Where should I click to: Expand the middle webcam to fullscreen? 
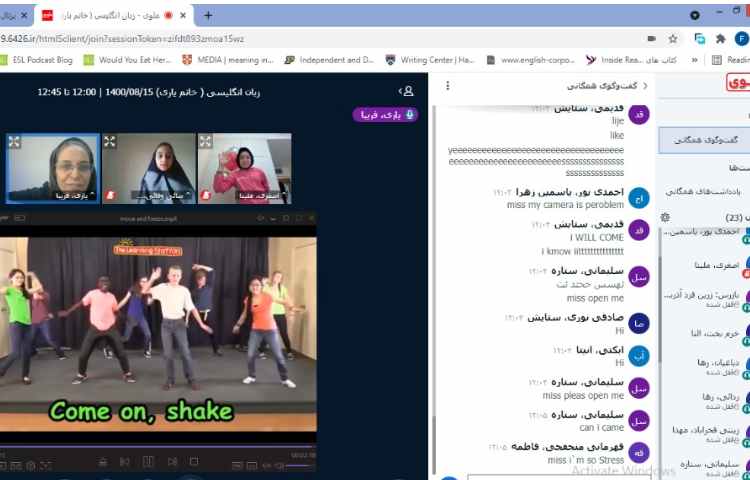tap(110, 142)
